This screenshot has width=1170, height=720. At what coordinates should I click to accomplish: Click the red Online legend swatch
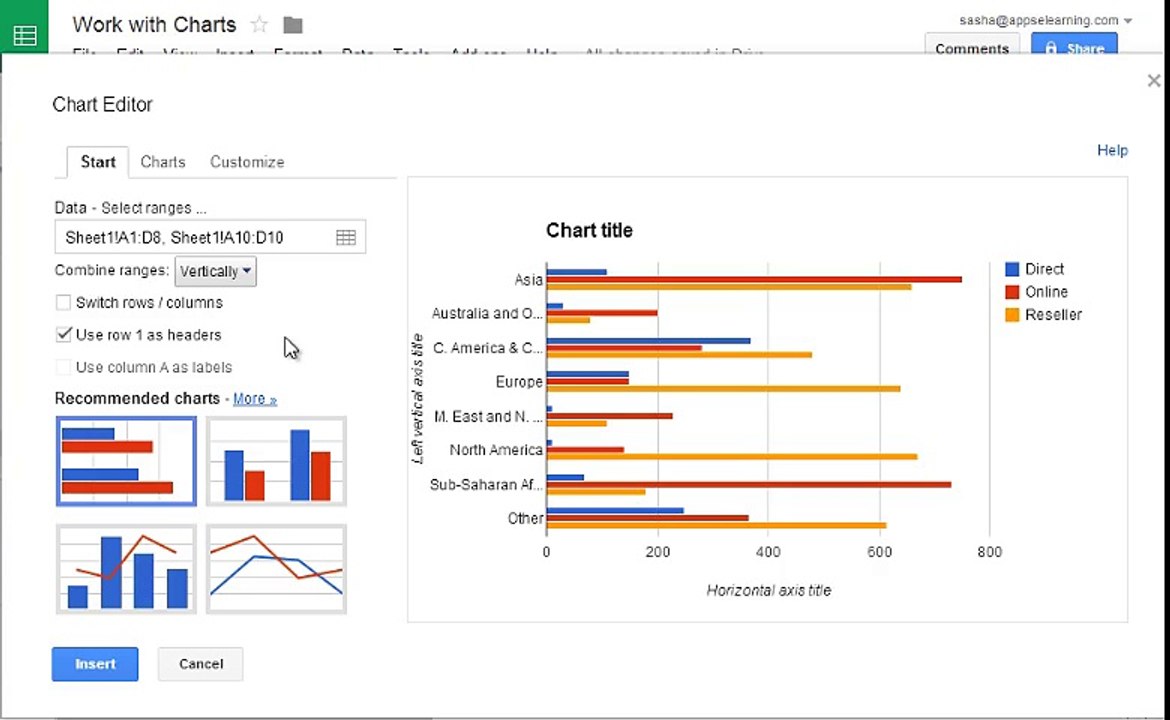(1012, 292)
